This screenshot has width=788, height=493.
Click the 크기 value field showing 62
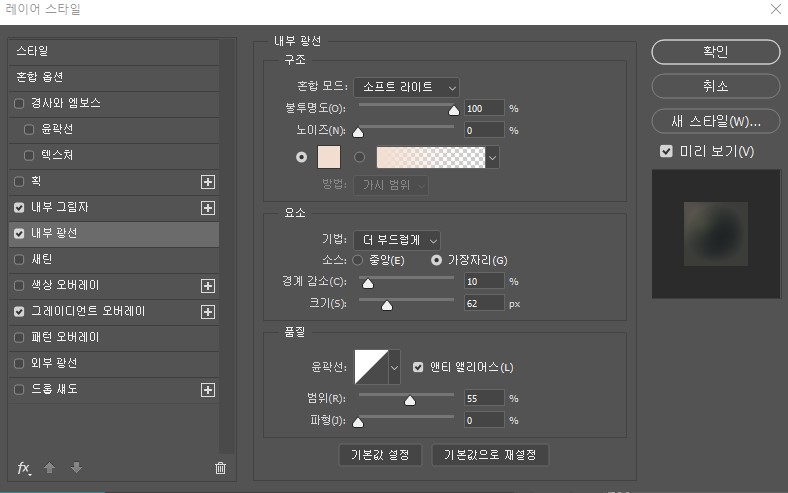[484, 304]
